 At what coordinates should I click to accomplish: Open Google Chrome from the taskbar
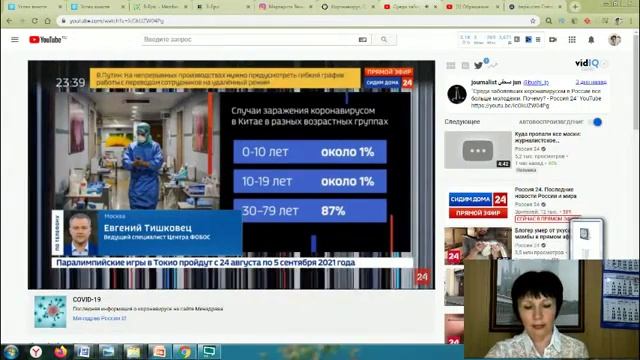[x=184, y=352]
